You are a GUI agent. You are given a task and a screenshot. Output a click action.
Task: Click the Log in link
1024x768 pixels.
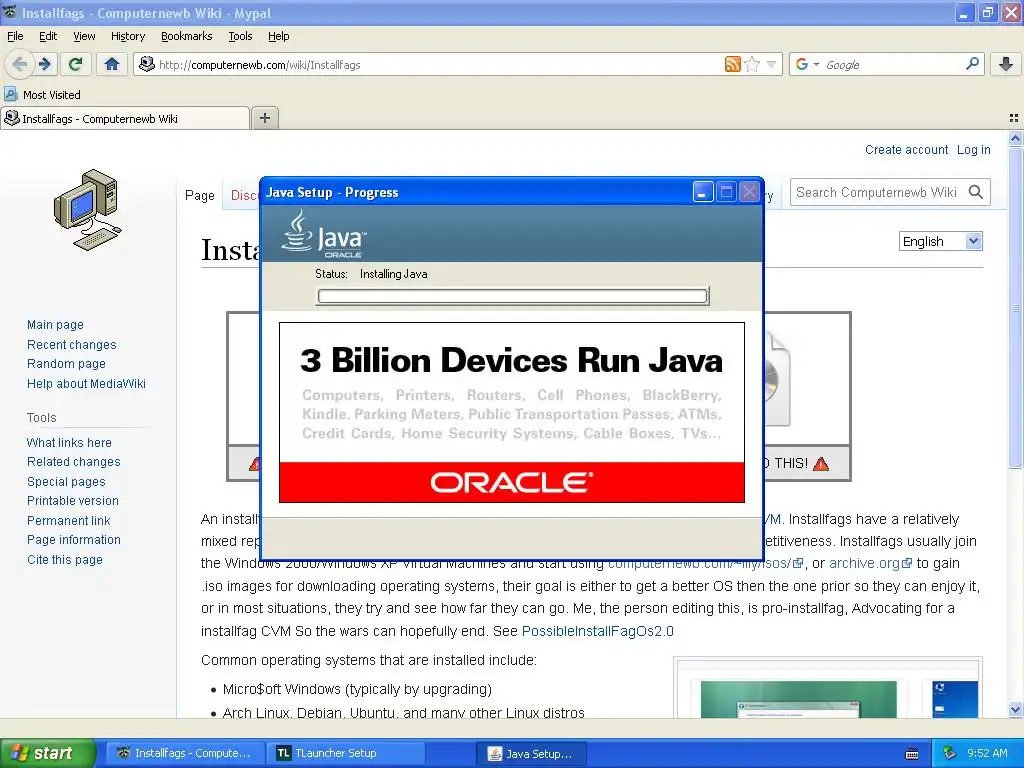[973, 150]
